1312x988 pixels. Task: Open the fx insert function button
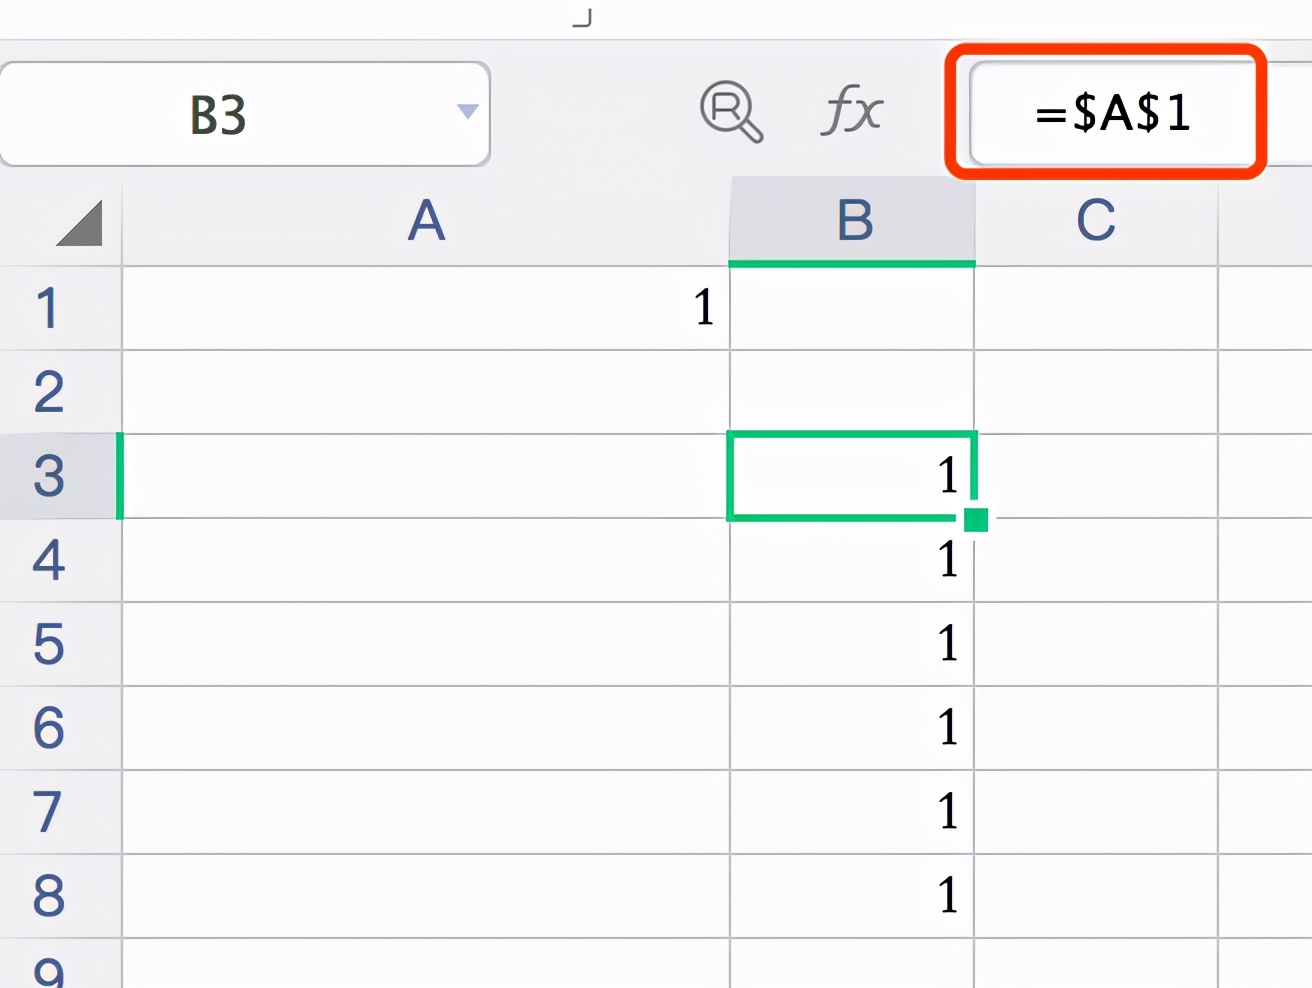[852, 109]
